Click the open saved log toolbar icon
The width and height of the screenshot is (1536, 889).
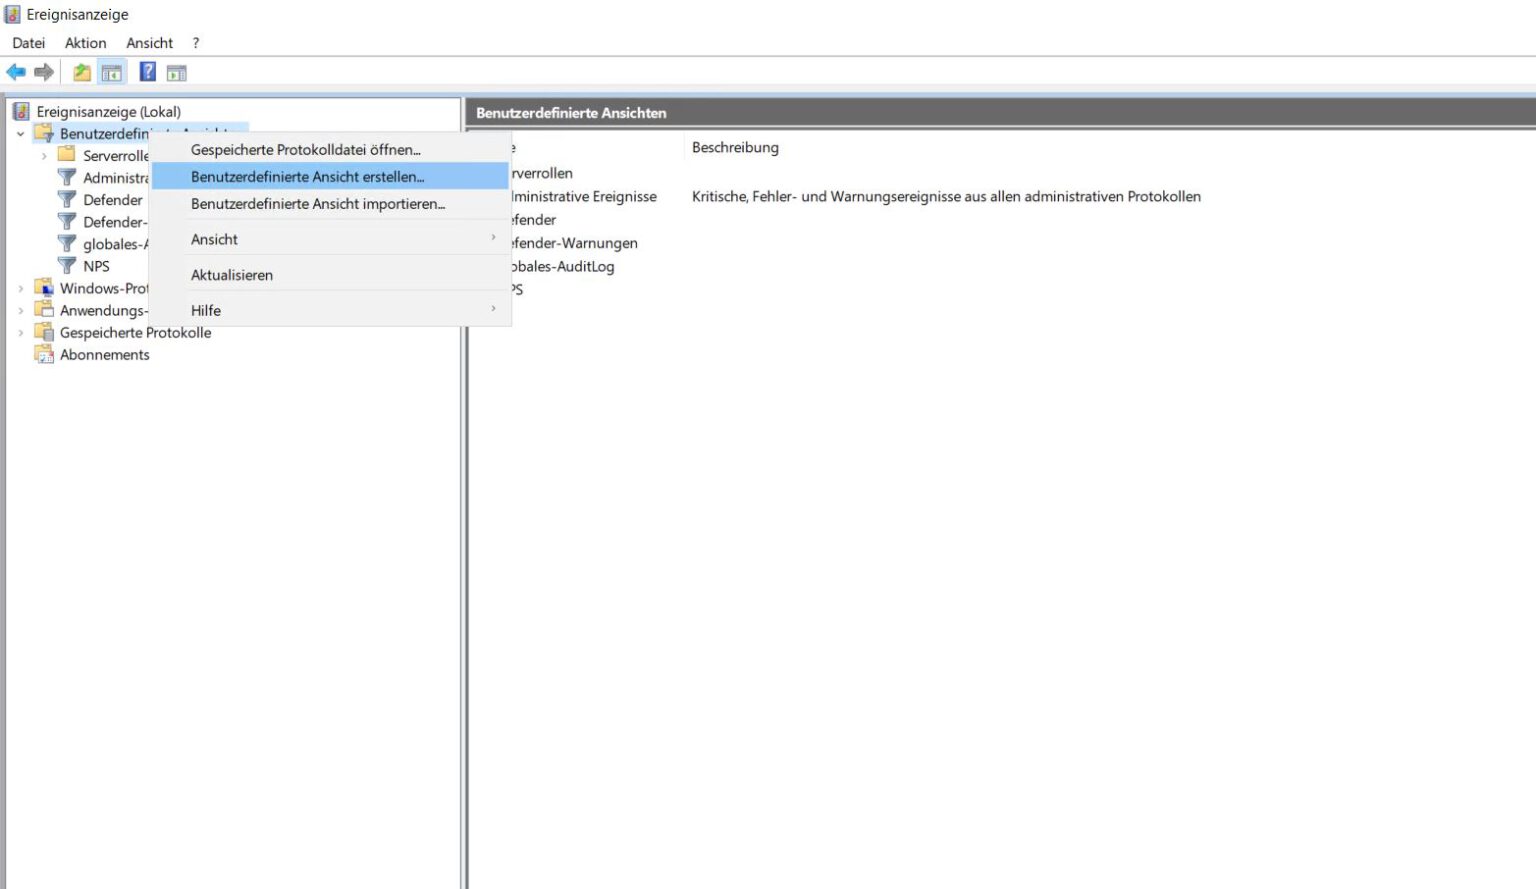click(x=80, y=71)
